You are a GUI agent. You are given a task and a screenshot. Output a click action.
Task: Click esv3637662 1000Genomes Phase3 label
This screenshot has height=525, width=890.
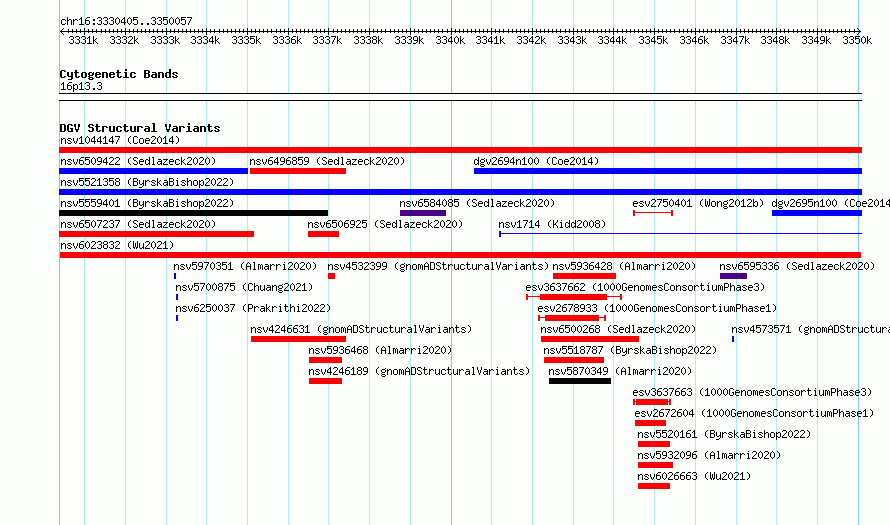coord(645,287)
